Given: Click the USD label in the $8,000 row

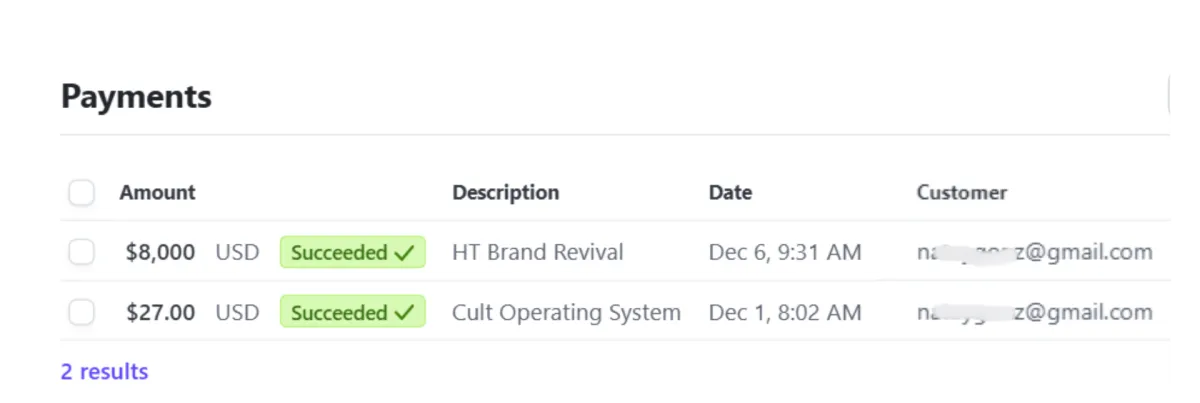Looking at the screenshot, I should 237,253.
